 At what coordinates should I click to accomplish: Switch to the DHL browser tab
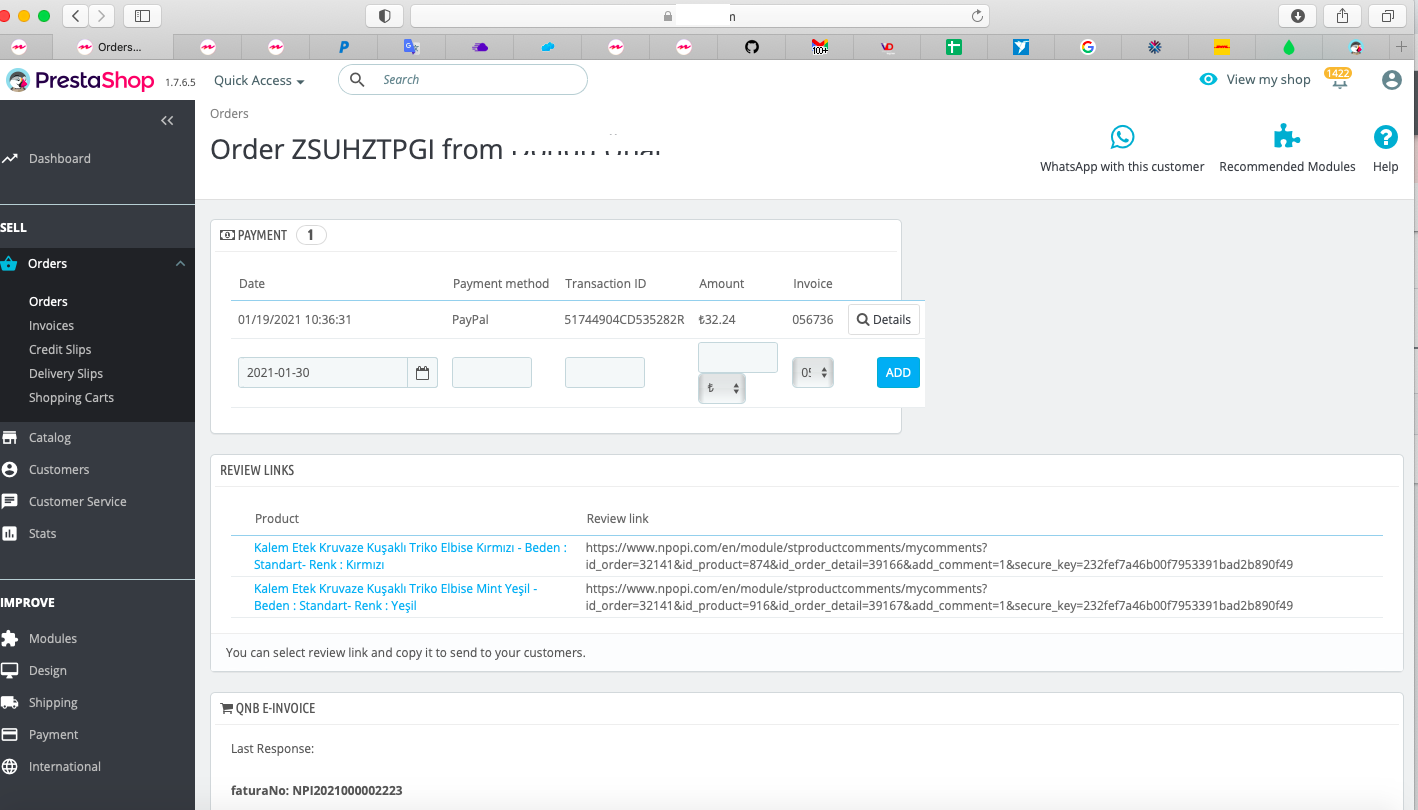click(1221, 47)
